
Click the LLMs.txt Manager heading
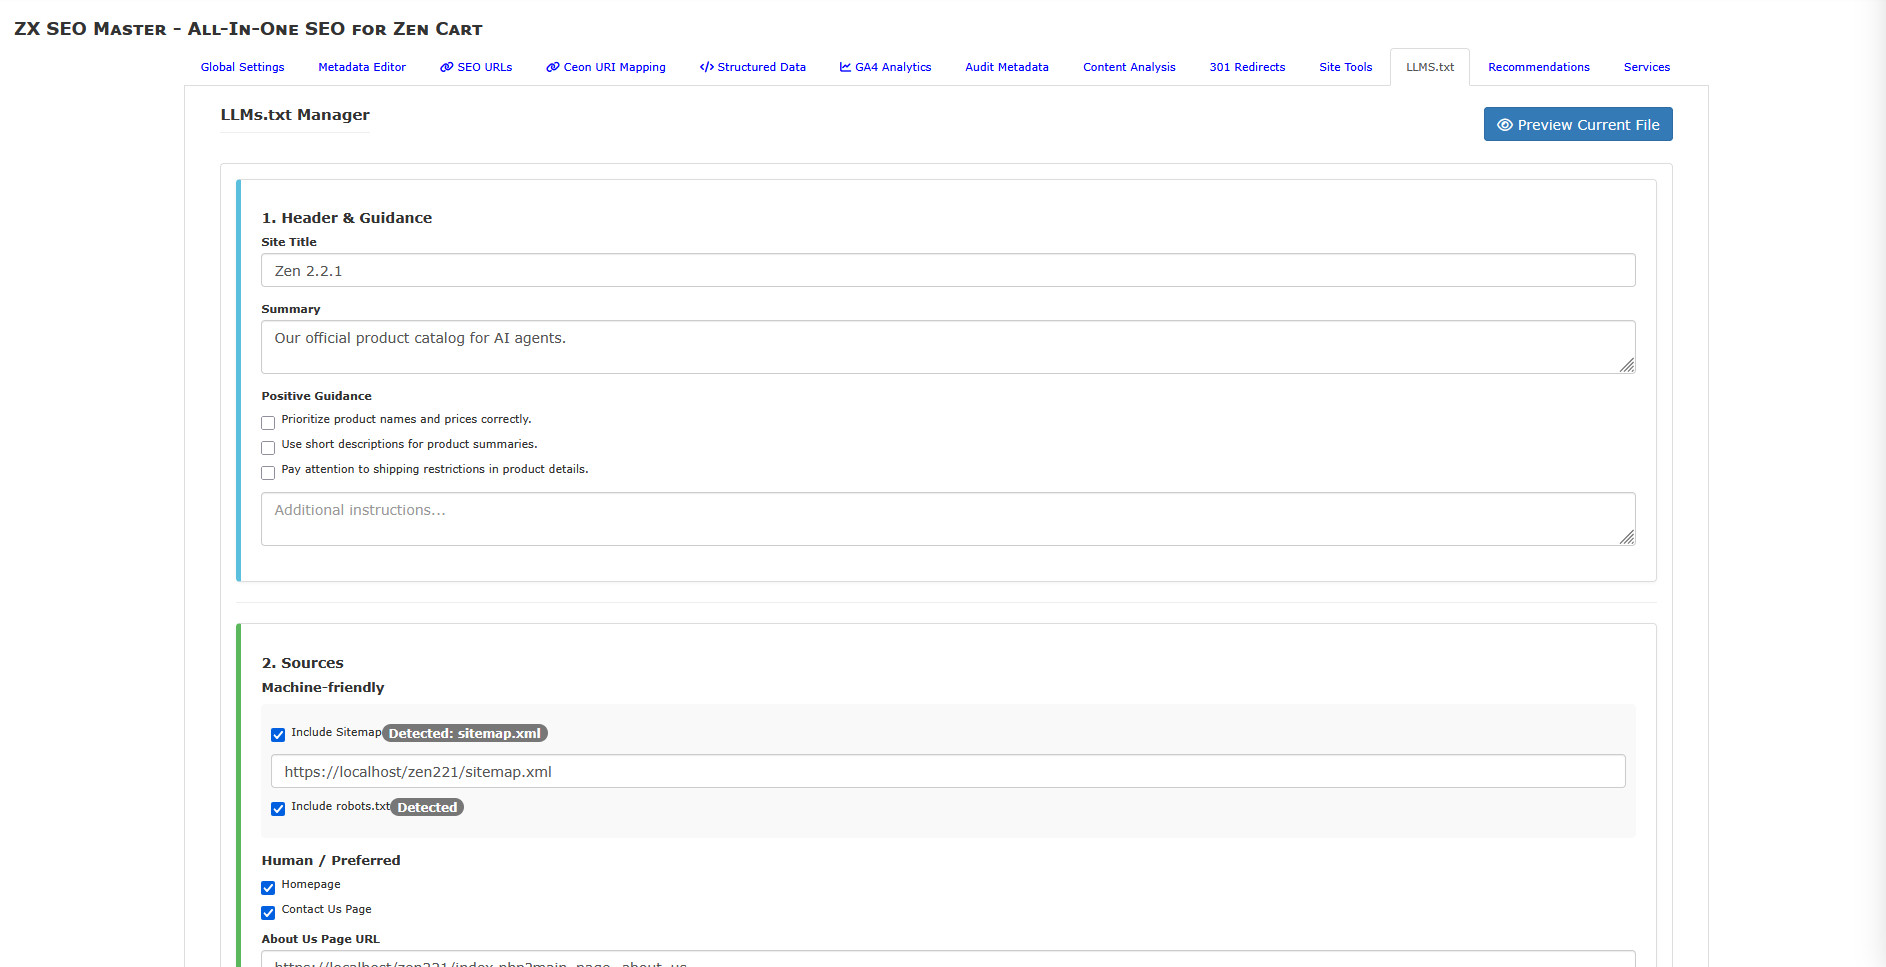point(295,115)
